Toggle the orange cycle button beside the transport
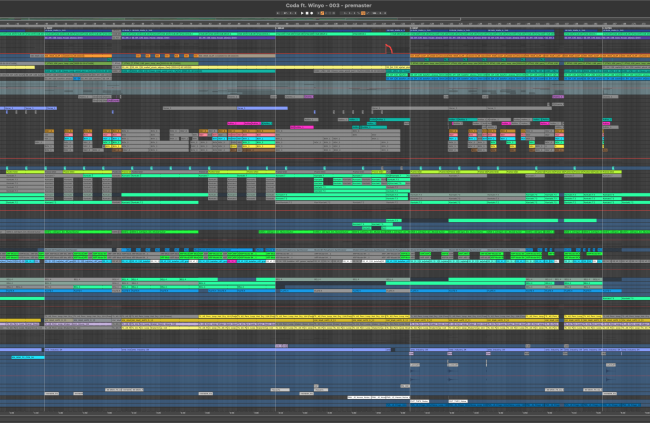 tap(322, 13)
